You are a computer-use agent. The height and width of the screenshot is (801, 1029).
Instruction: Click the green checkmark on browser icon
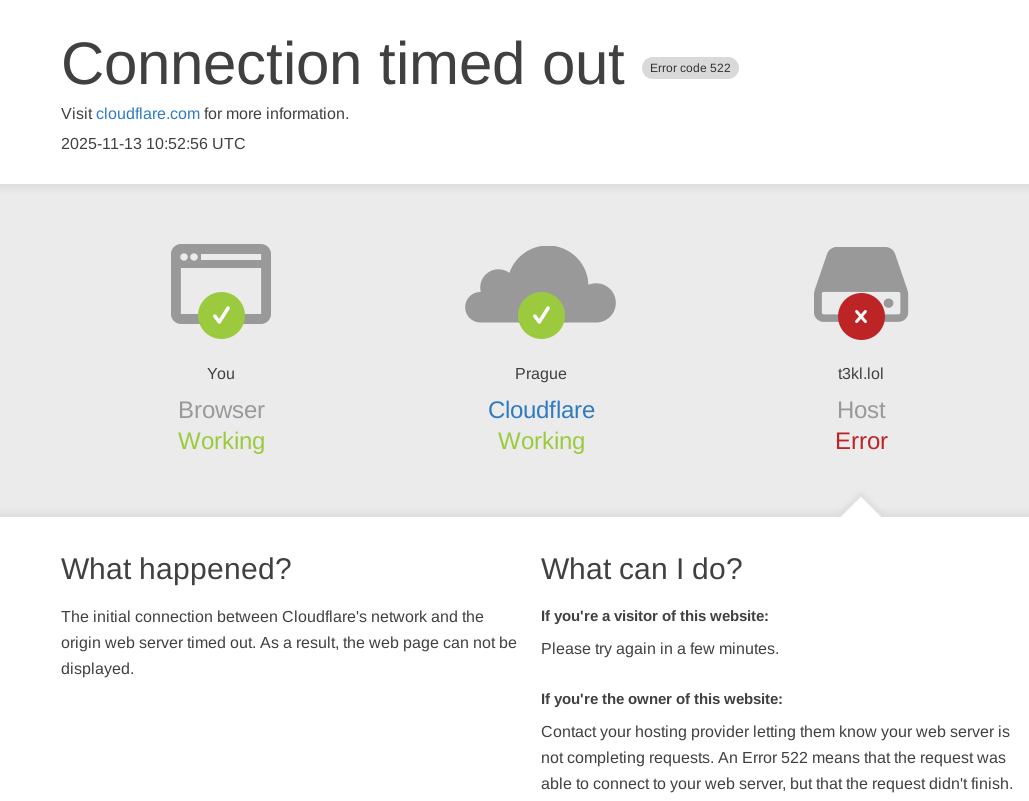coord(221,315)
